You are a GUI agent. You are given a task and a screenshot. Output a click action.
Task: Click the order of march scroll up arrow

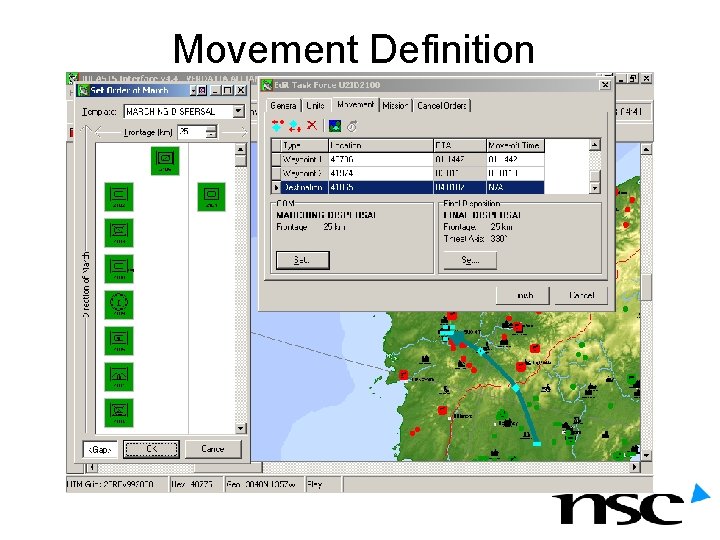pos(241,149)
